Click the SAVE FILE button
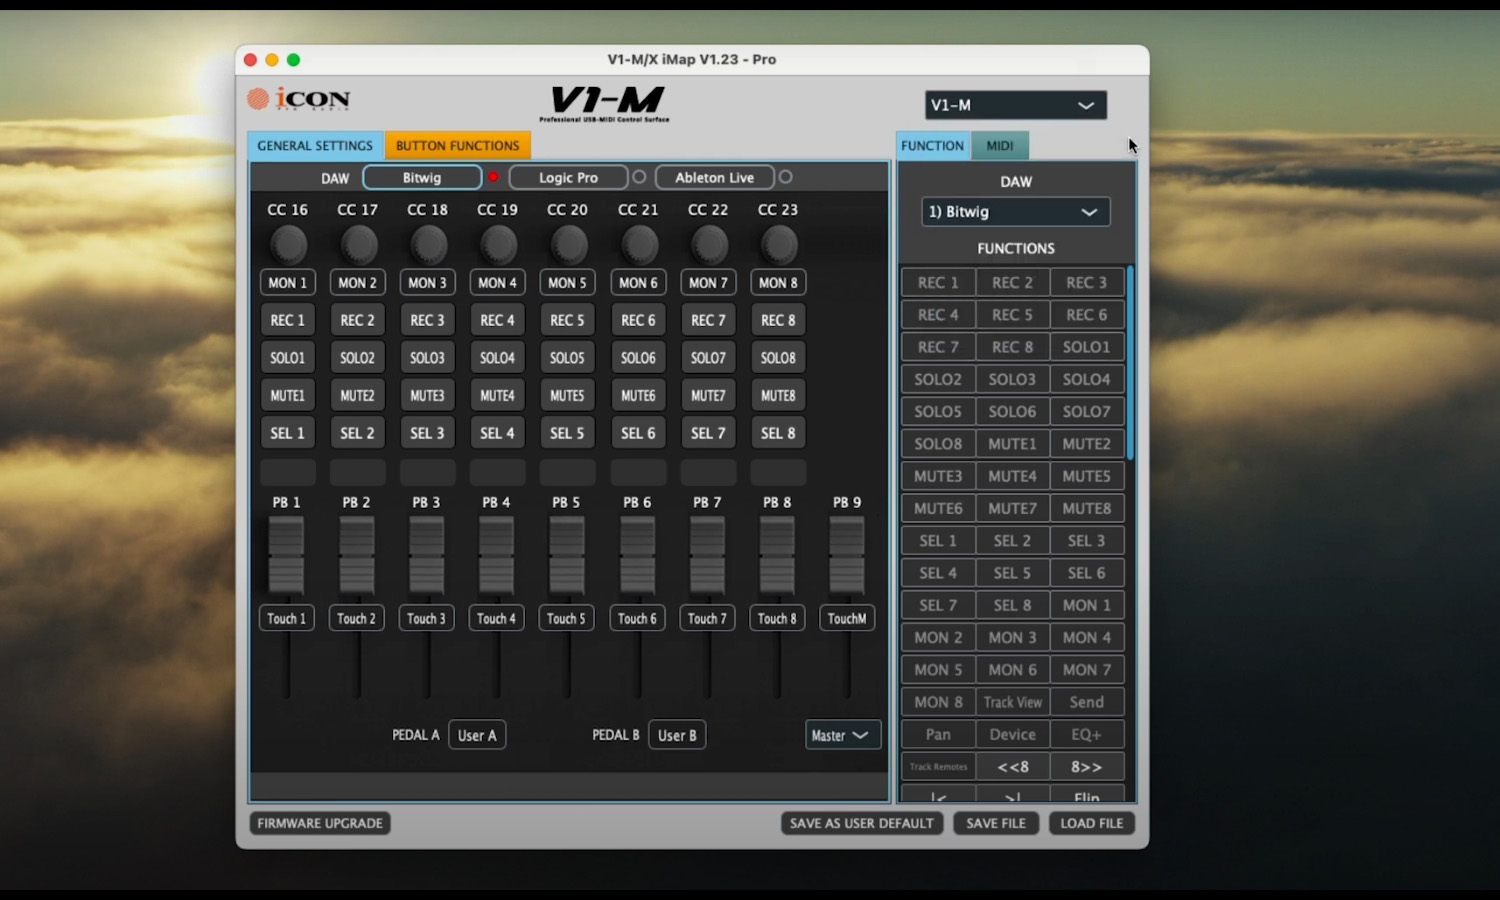The image size is (1500, 900). pos(996,823)
